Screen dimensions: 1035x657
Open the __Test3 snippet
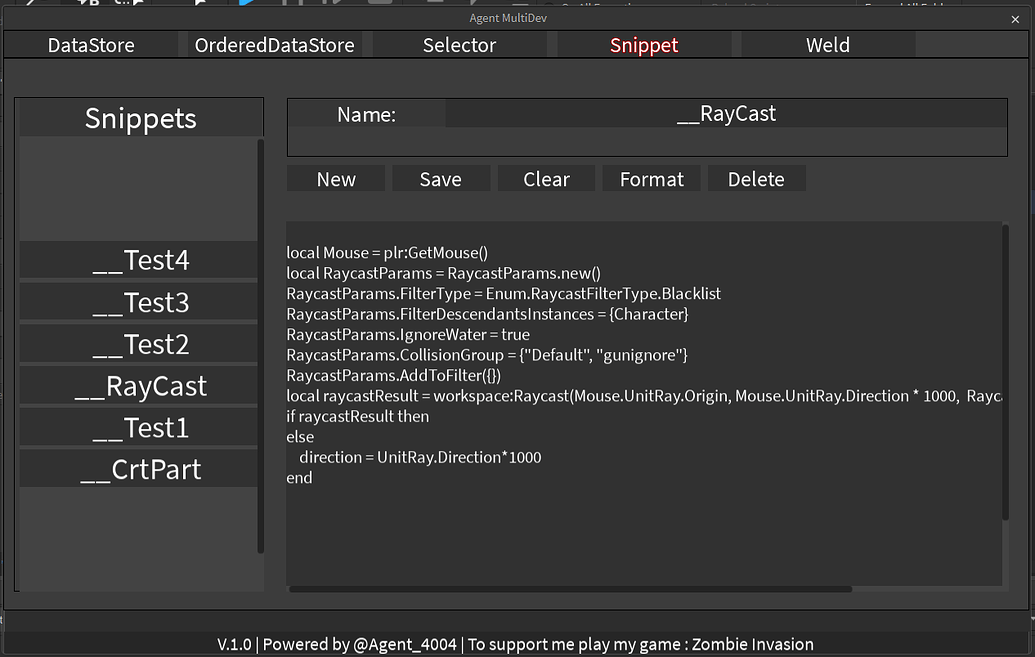click(138, 302)
